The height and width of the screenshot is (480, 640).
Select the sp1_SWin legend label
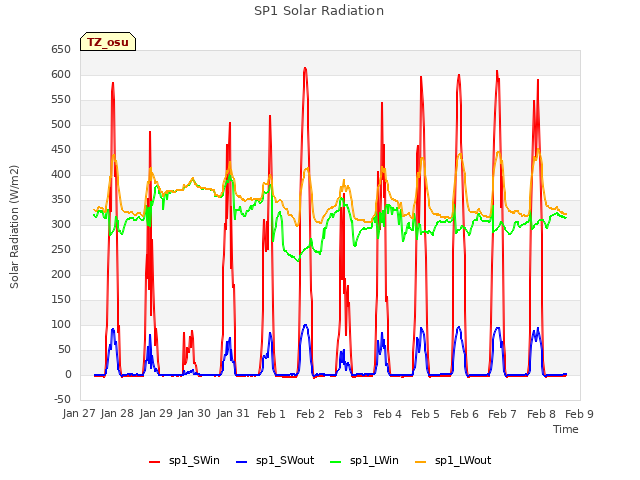pos(194,460)
